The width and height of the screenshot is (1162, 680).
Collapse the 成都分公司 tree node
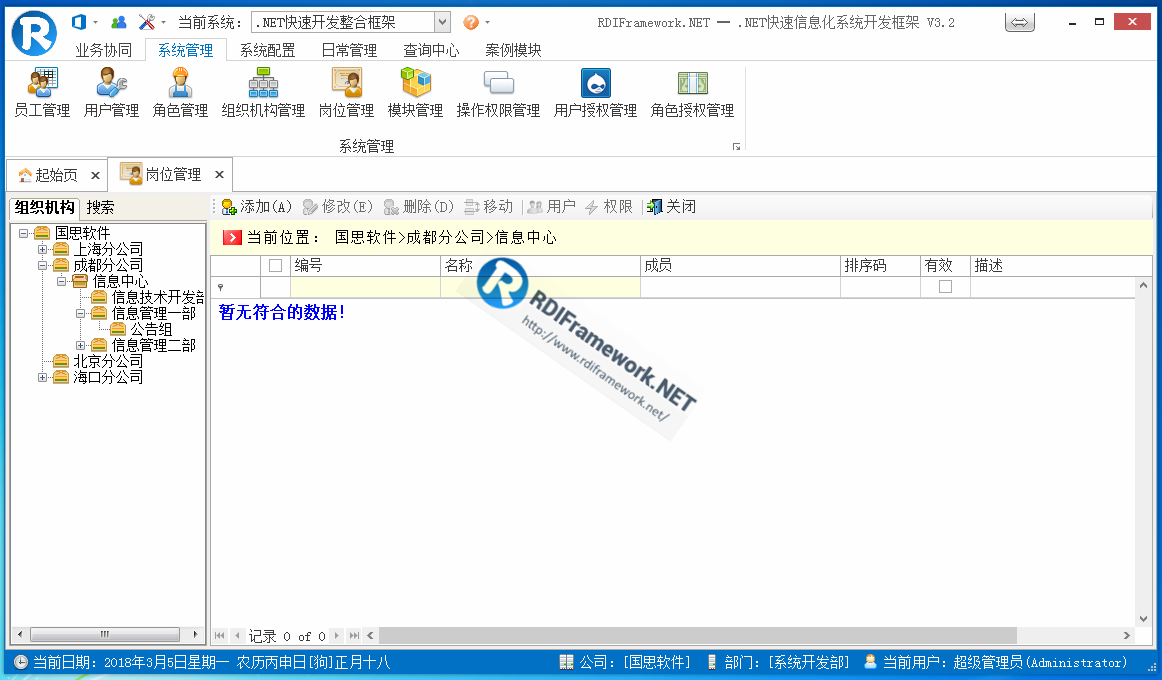click(42, 265)
